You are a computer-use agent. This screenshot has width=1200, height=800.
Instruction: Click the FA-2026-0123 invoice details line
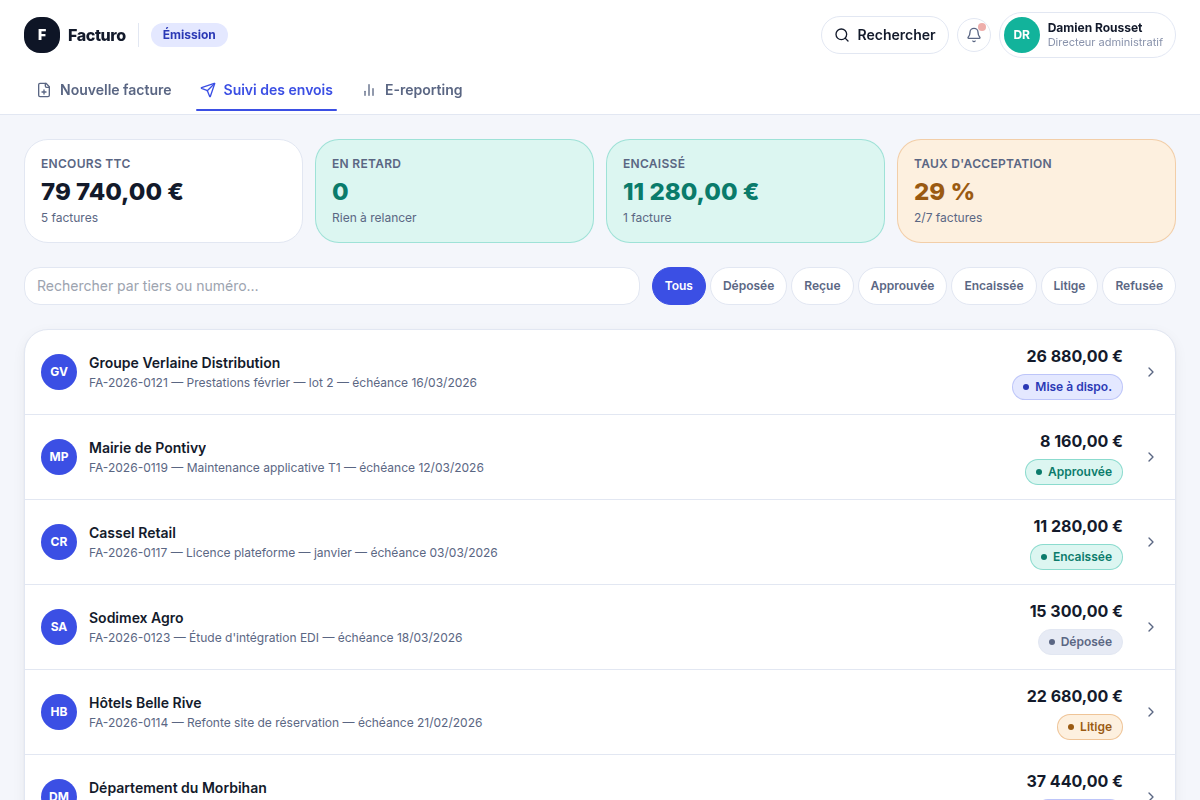pos(276,638)
